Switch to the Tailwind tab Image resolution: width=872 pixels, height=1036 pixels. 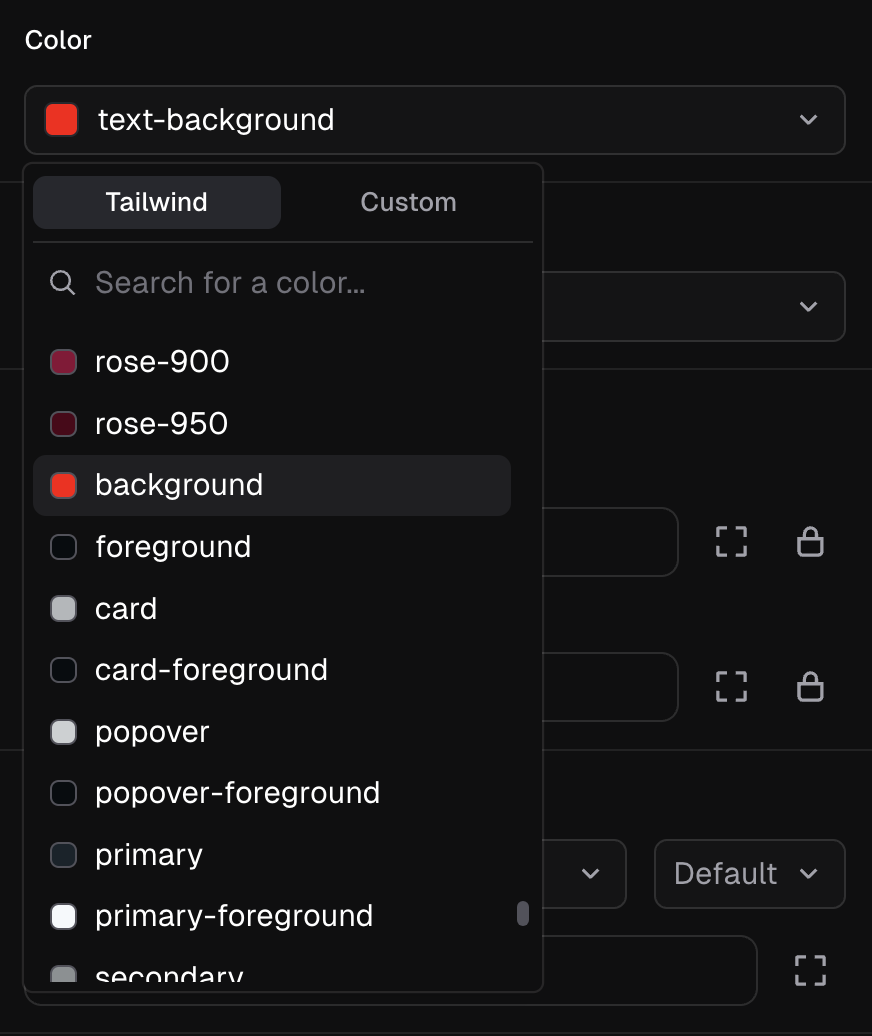click(x=157, y=202)
